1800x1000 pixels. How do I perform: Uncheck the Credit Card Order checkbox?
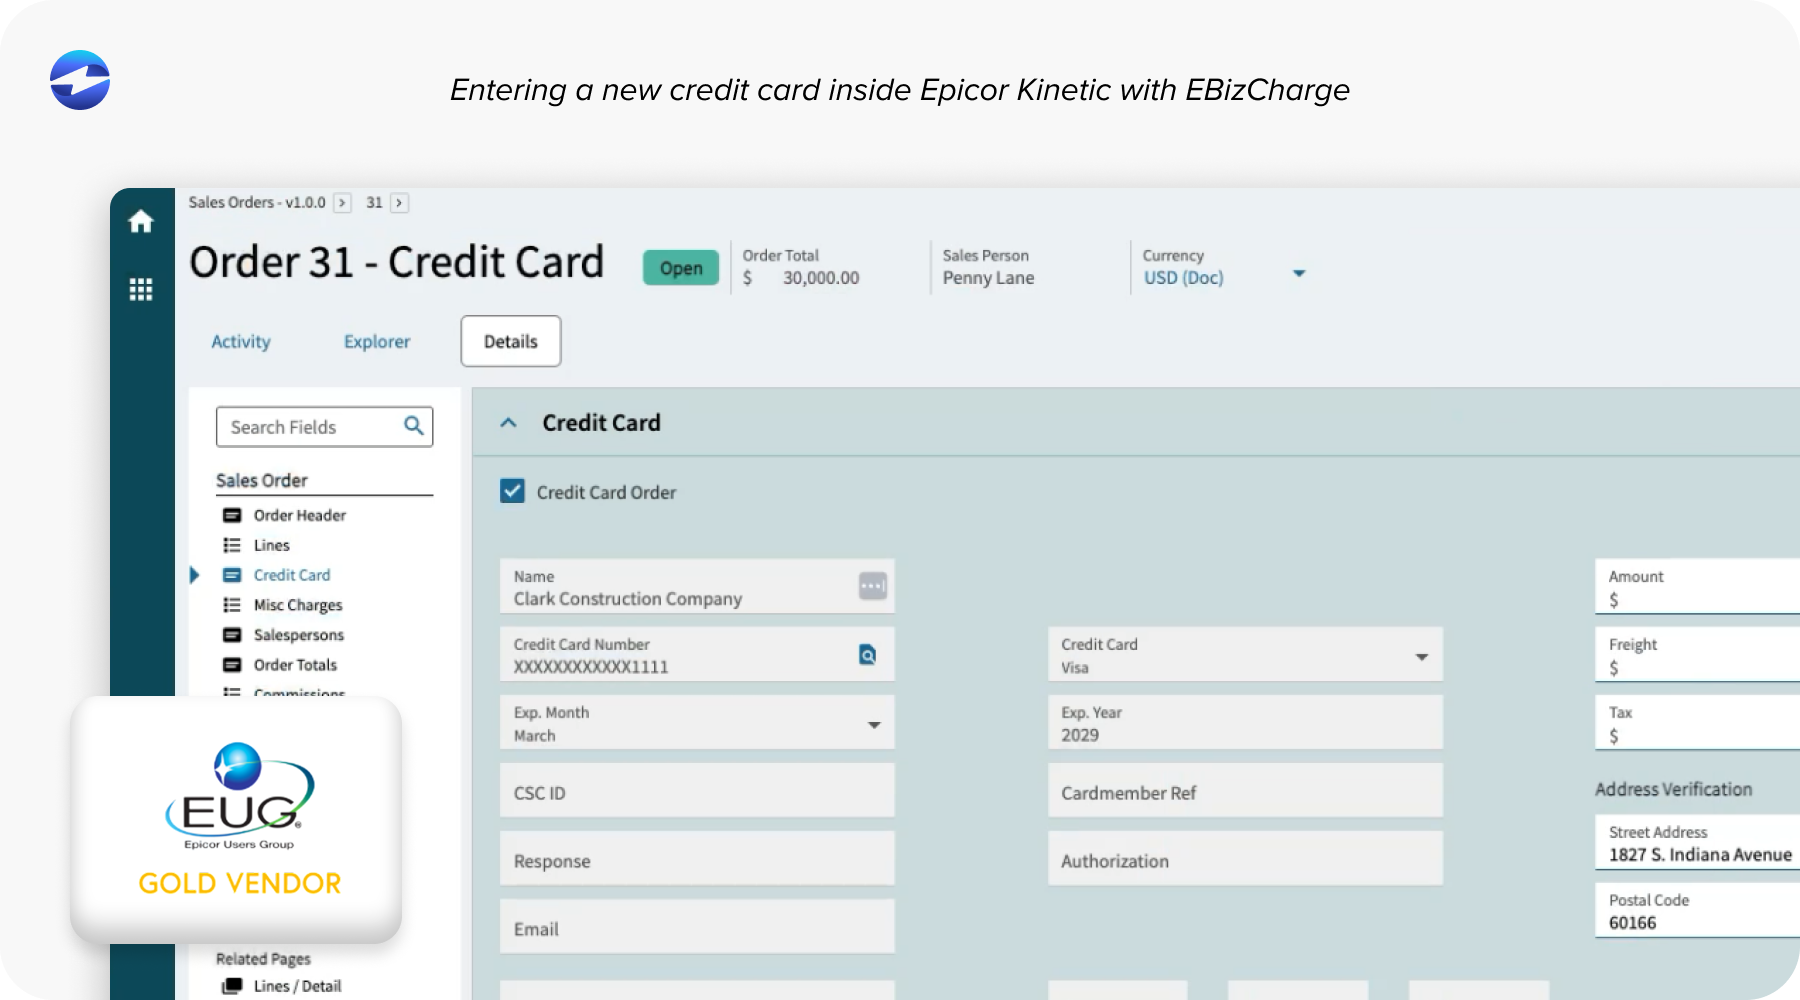point(511,491)
